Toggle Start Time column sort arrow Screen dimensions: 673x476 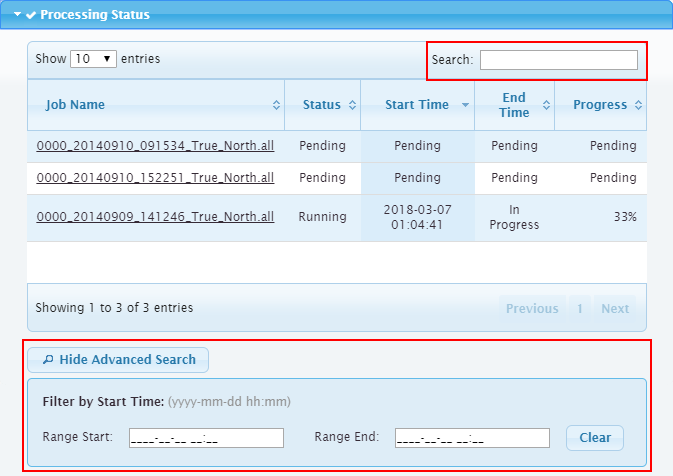465,105
